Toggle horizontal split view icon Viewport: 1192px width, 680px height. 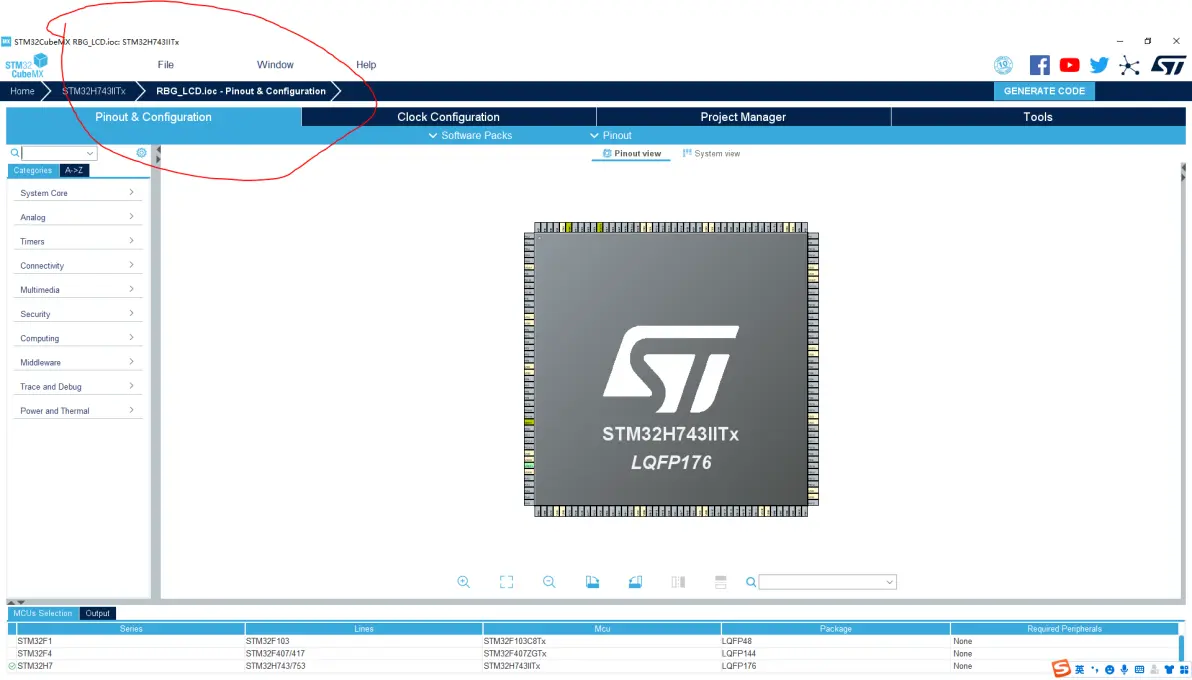pyautogui.click(x=721, y=582)
